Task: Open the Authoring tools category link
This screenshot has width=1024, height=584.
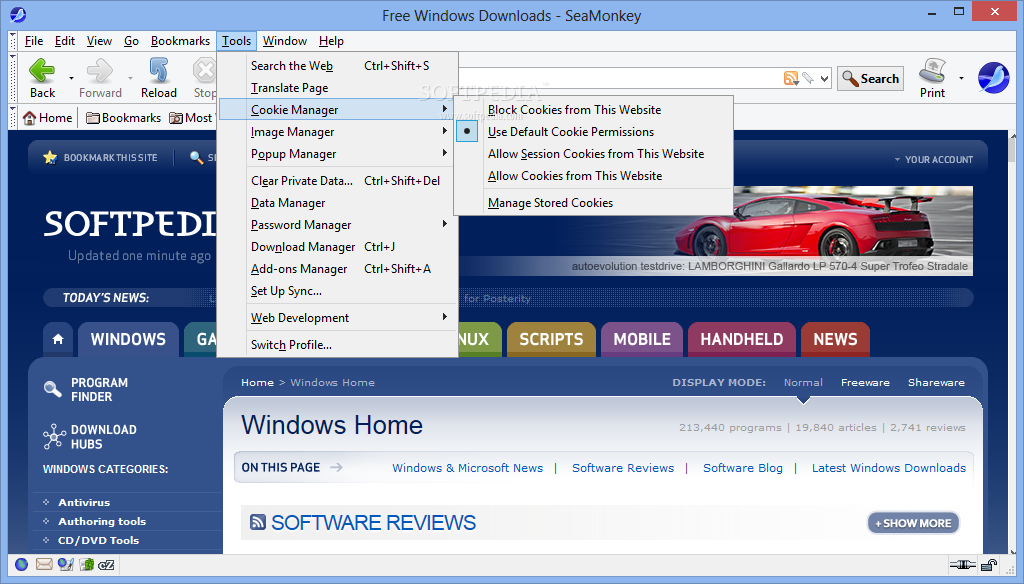Action: point(102,521)
